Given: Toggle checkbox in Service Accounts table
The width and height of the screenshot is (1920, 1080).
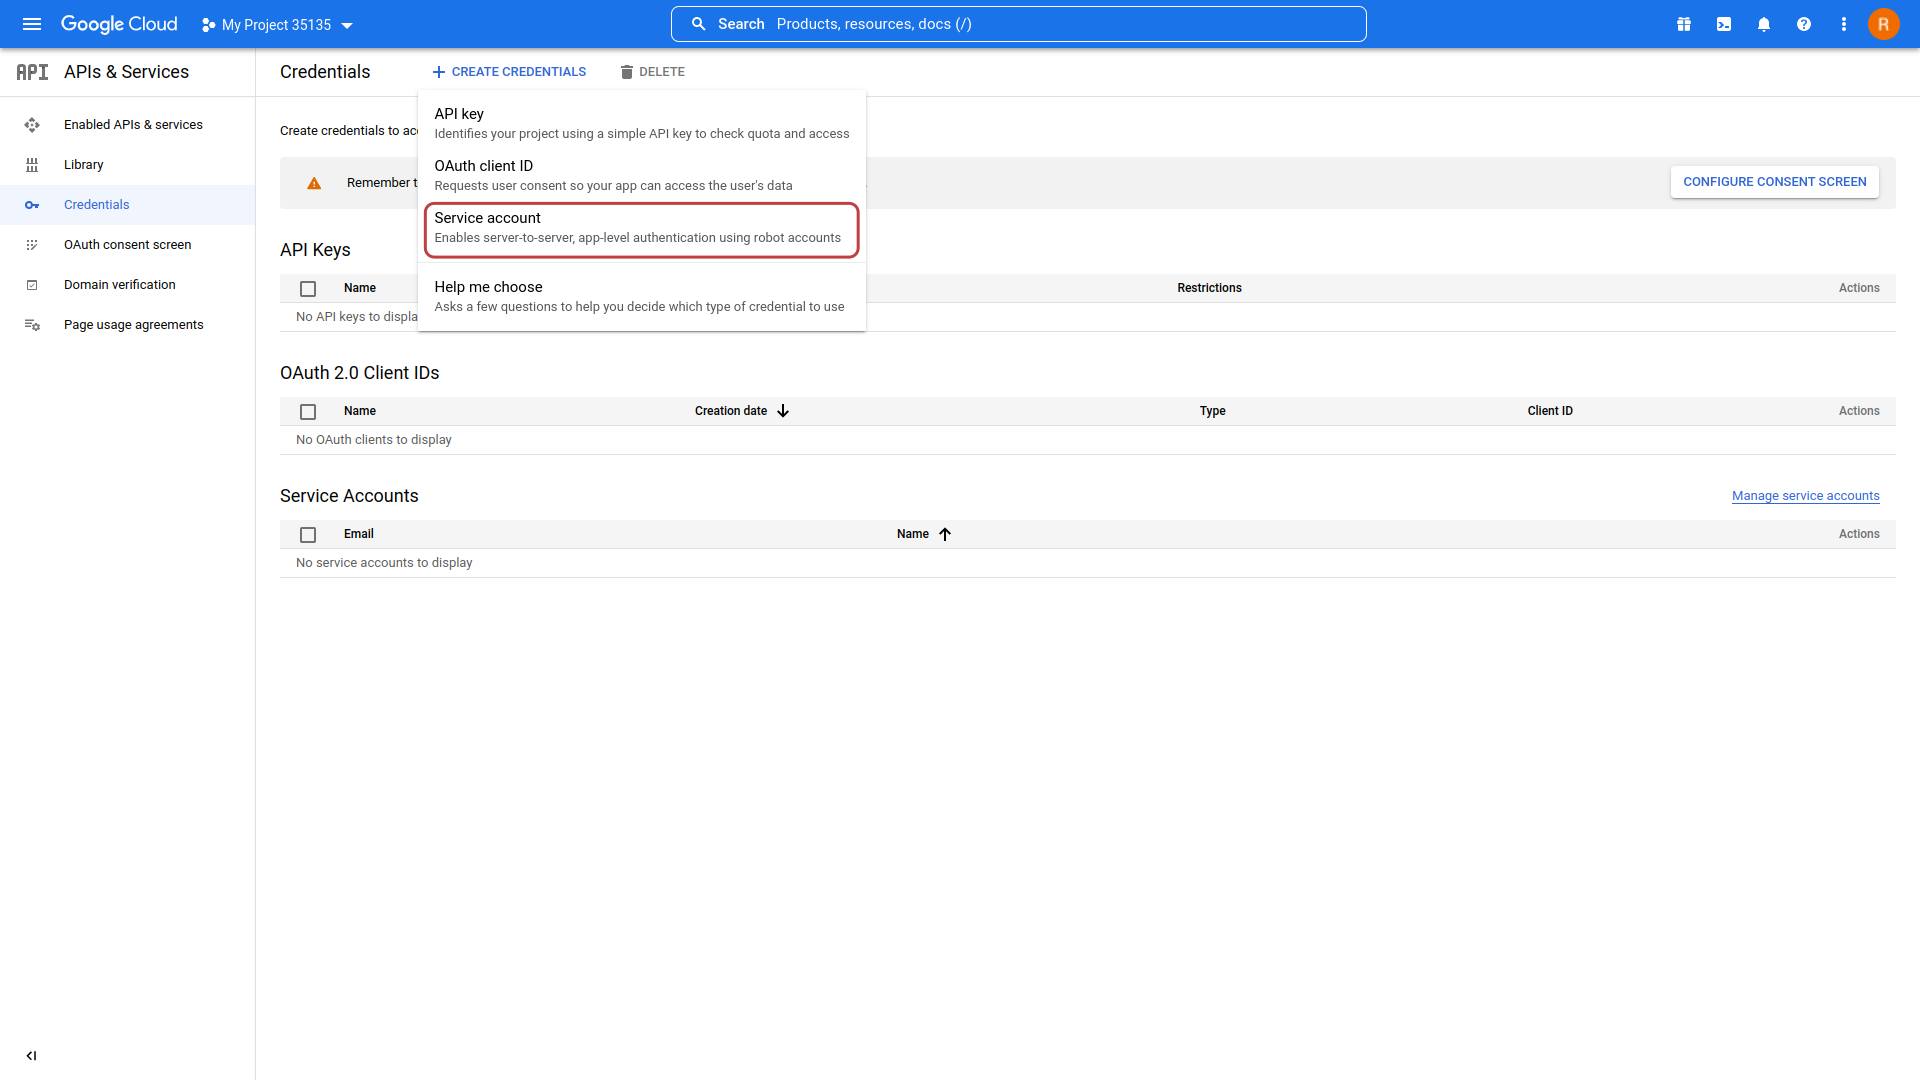Looking at the screenshot, I should [x=307, y=533].
